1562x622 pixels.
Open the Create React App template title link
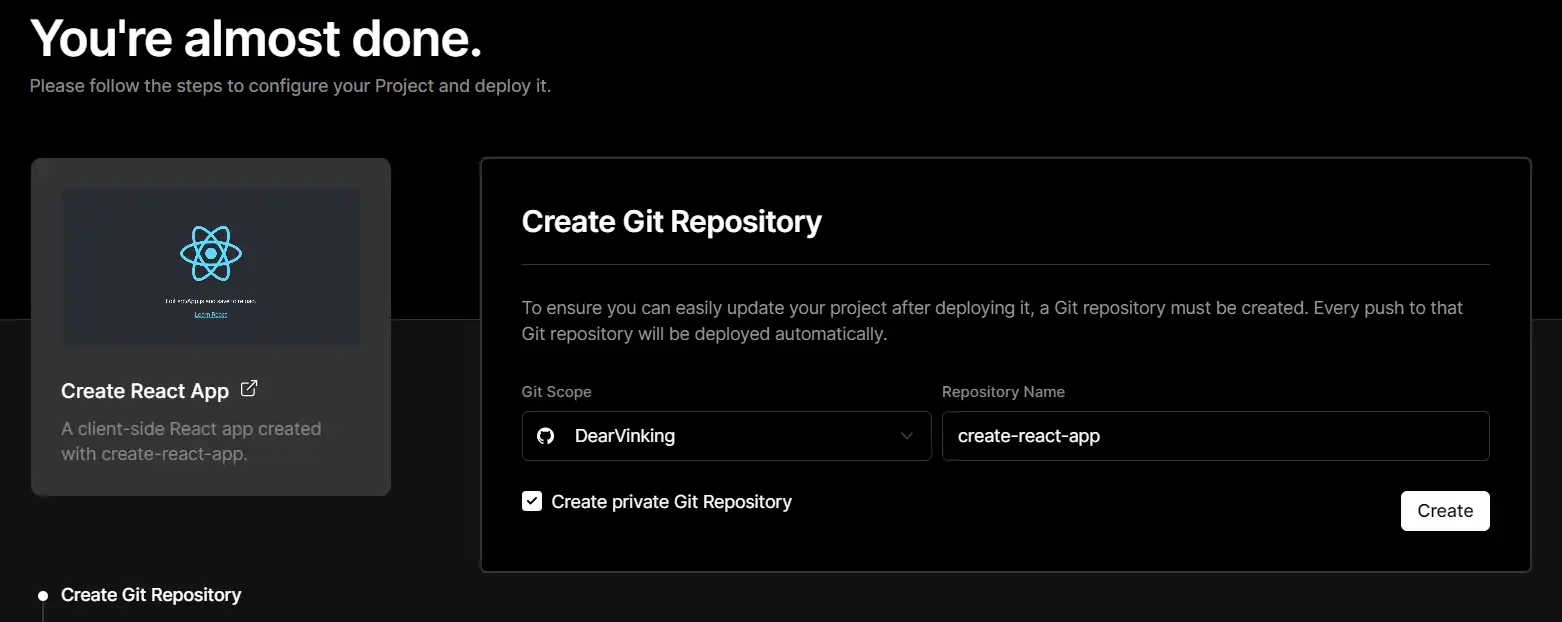pyautogui.click(x=145, y=391)
